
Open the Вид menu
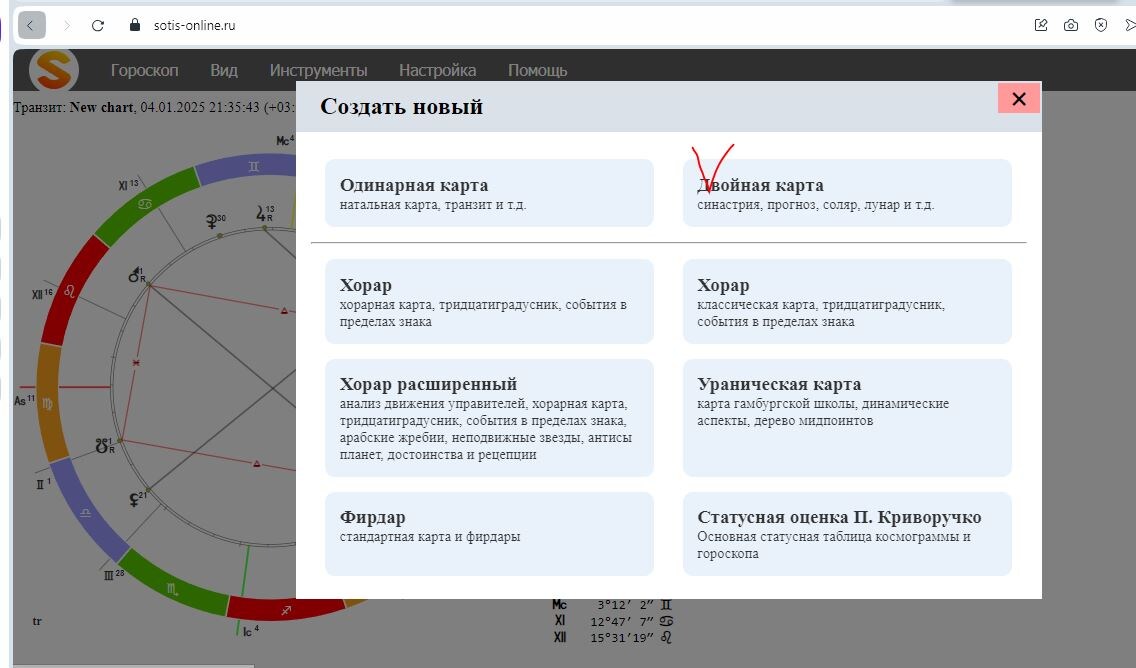[x=224, y=70]
